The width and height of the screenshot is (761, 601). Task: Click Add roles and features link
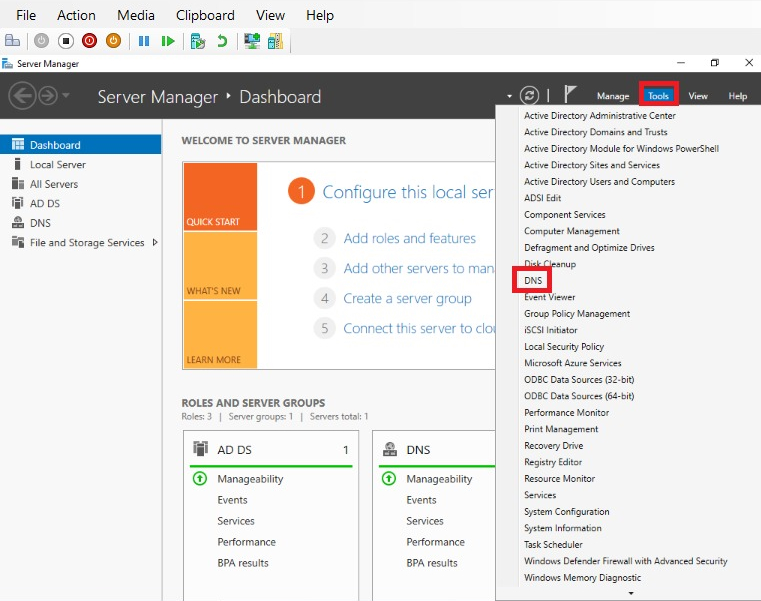click(410, 238)
